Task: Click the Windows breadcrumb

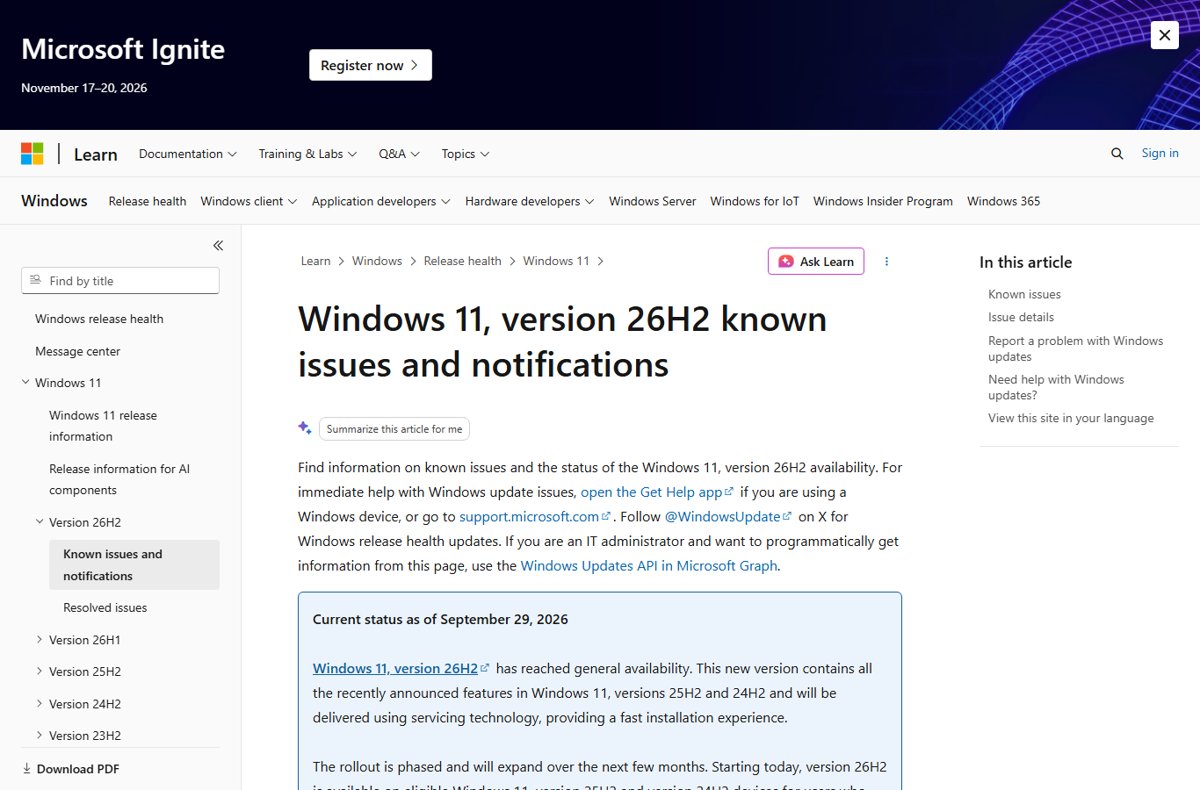Action: click(377, 261)
